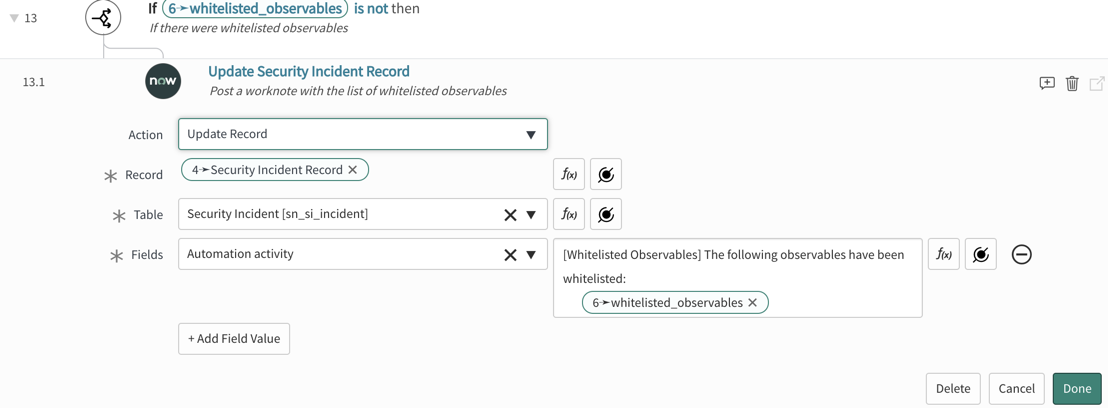Click into the Automation activity value text area
Viewport: 1108px width, 408px height.
[738, 278]
